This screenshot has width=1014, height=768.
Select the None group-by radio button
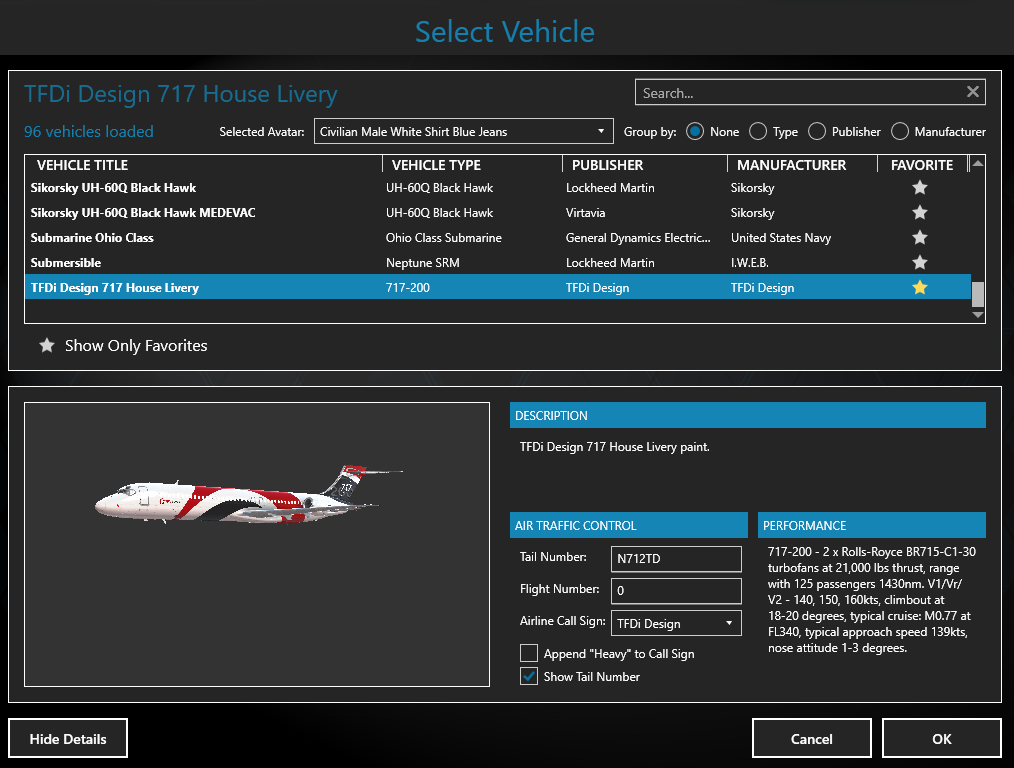(x=695, y=131)
